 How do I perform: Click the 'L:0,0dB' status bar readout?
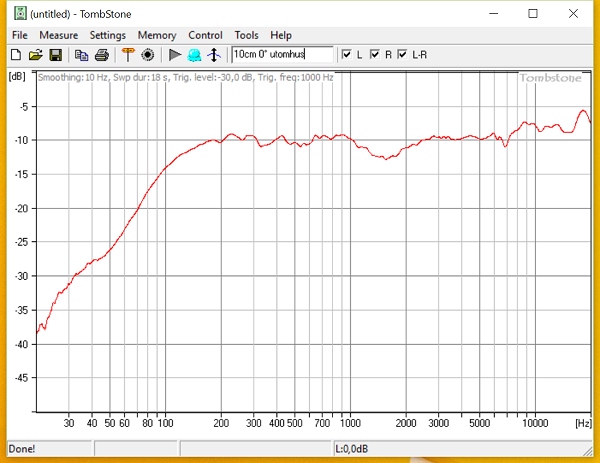352,448
